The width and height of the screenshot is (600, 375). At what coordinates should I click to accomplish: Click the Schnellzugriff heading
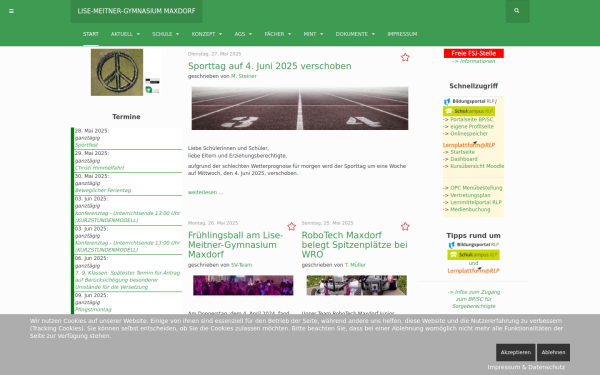pyautogui.click(x=473, y=86)
